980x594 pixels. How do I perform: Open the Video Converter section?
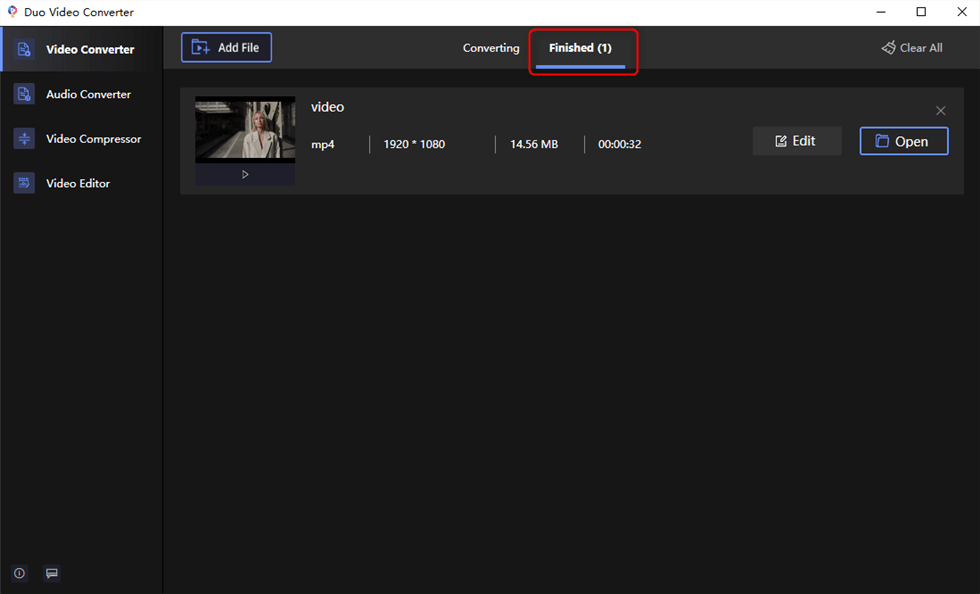point(81,49)
